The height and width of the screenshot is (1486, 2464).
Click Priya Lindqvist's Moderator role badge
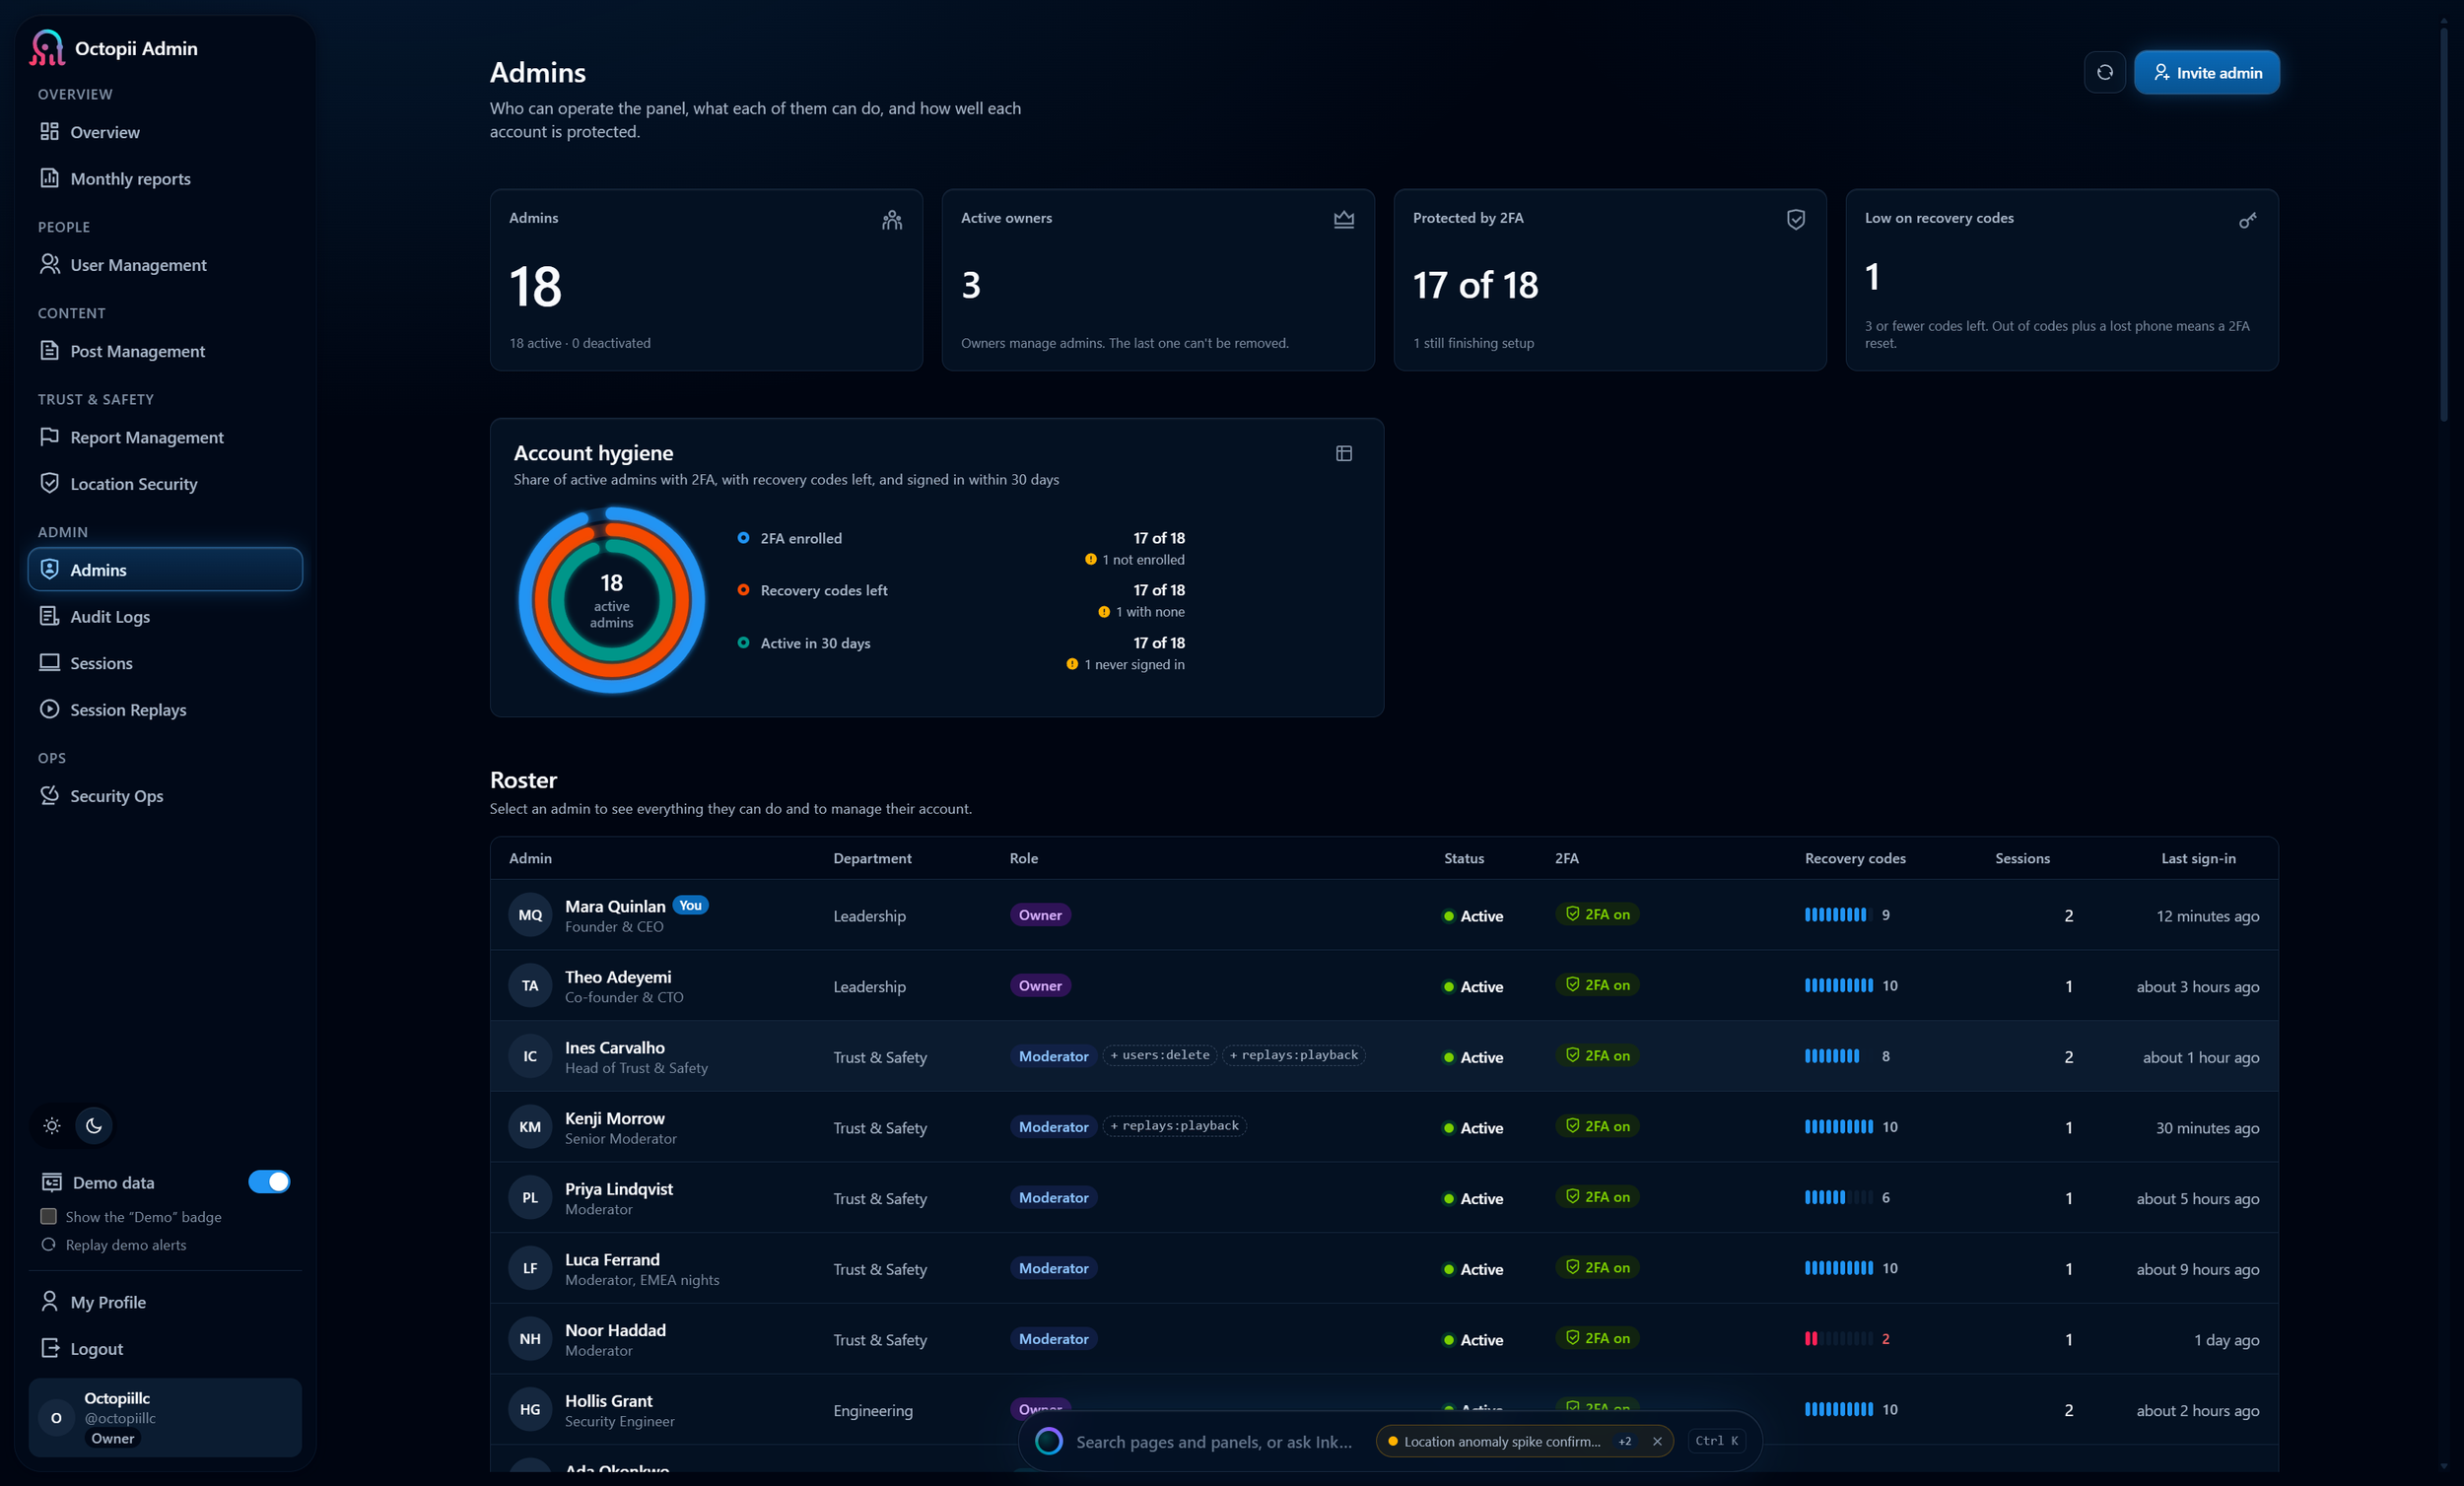tap(1053, 1197)
